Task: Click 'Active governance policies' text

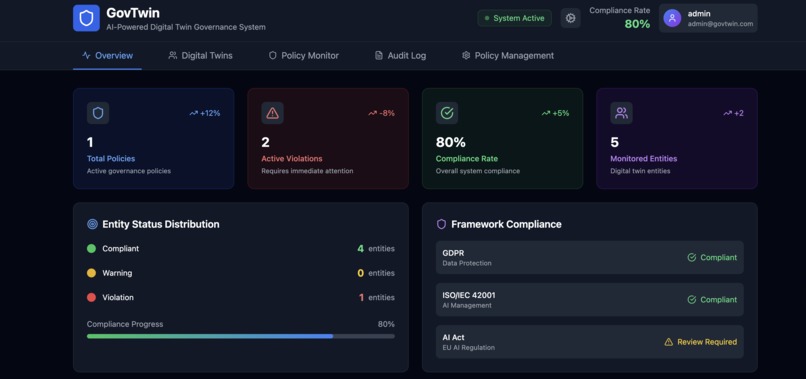Action: click(x=129, y=171)
